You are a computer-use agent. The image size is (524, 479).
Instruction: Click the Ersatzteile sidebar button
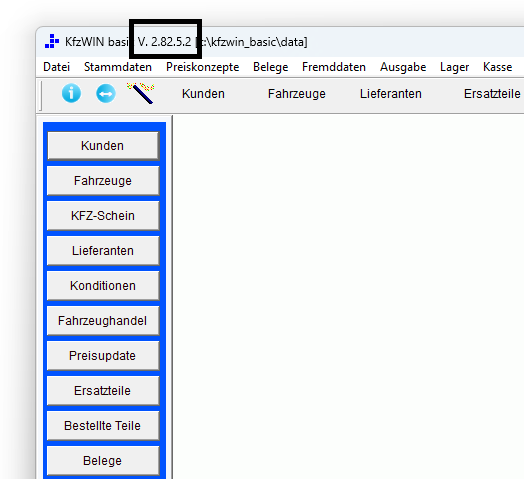pos(103,391)
